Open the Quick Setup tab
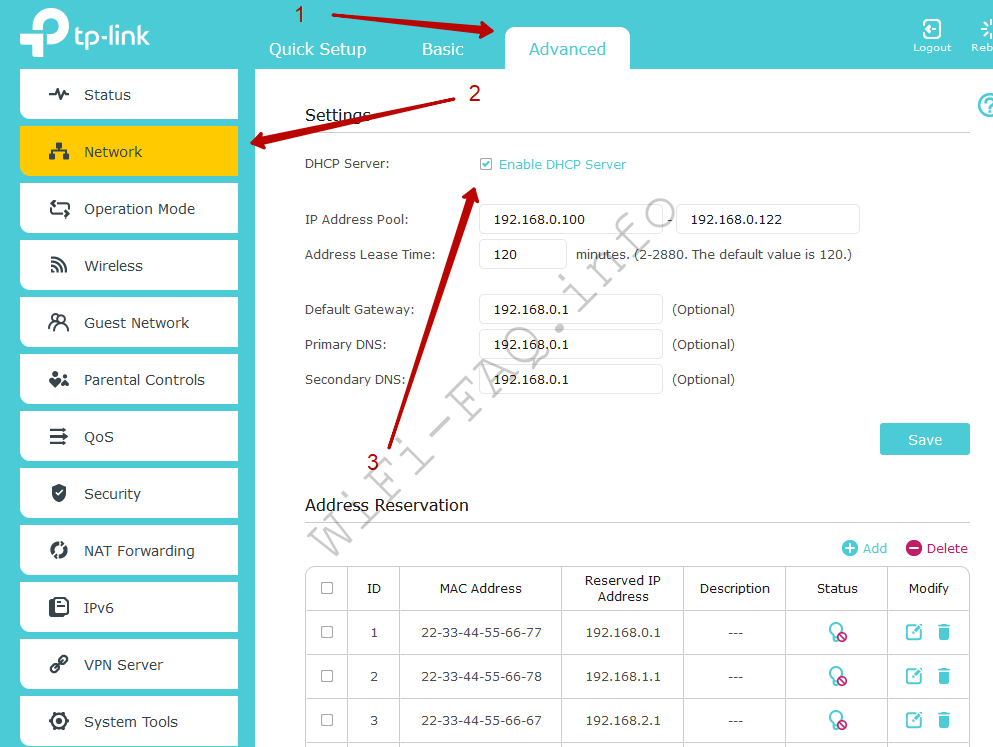The height and width of the screenshot is (747, 993). coord(317,49)
